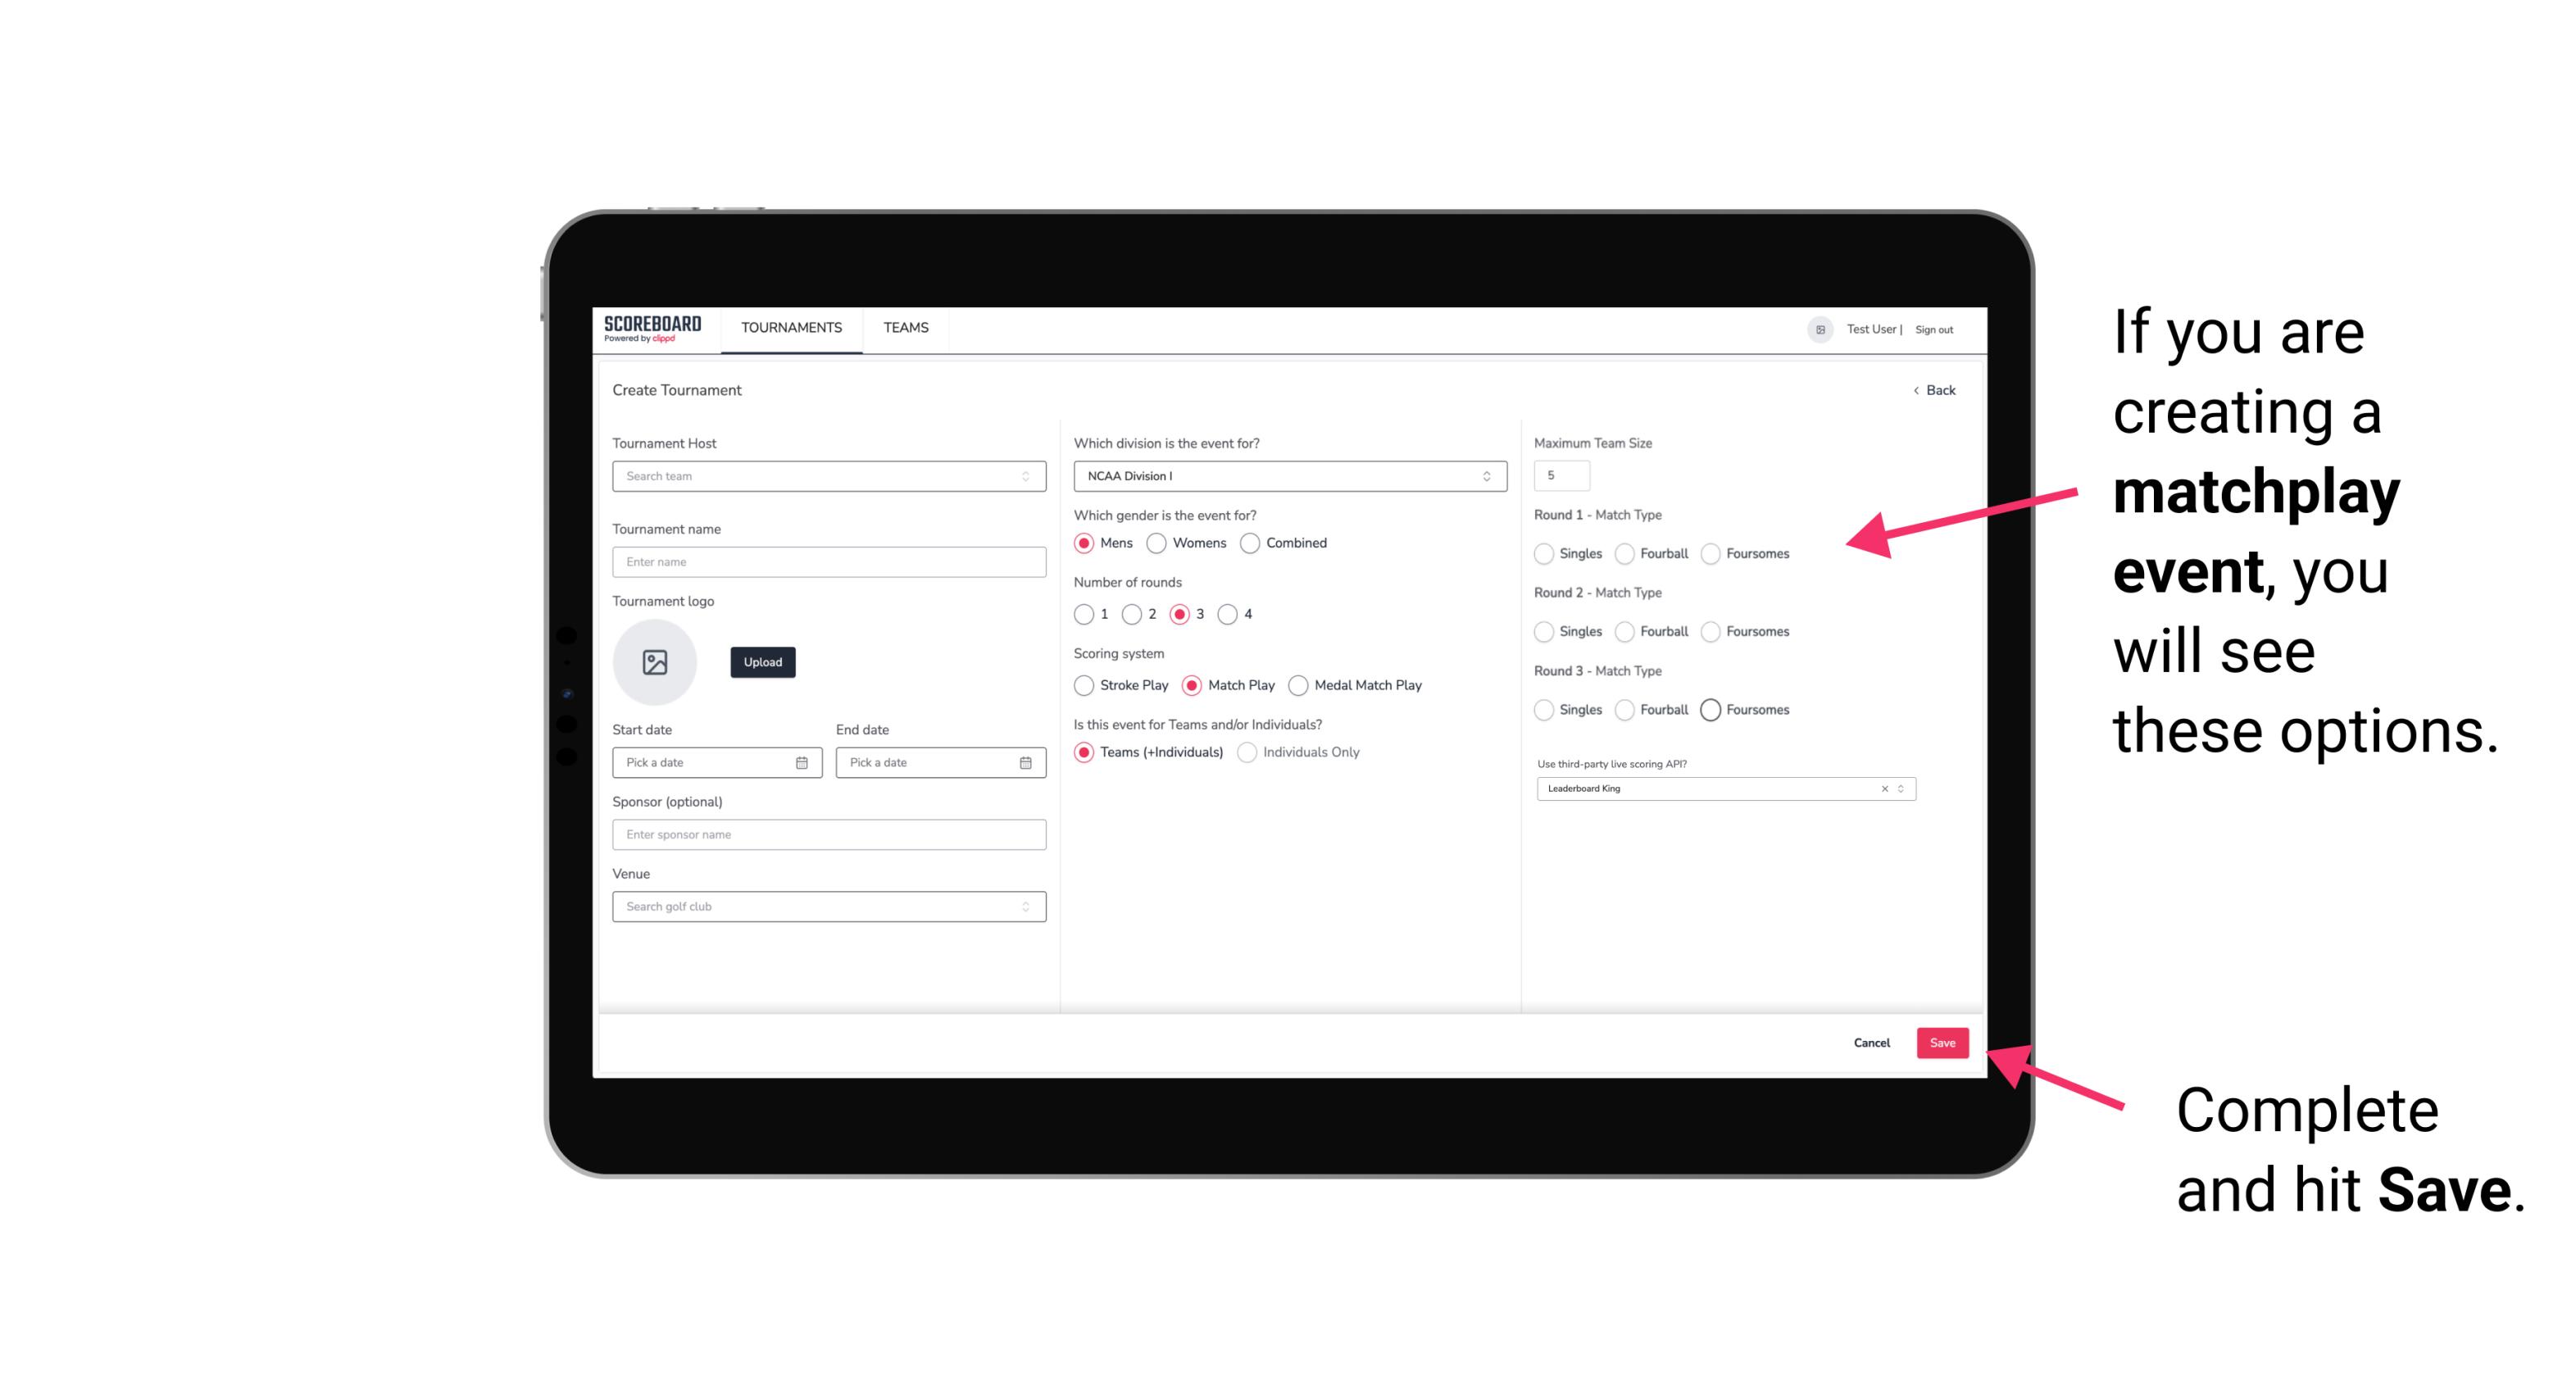Click the third-party API remove X icon

[x=1879, y=787]
